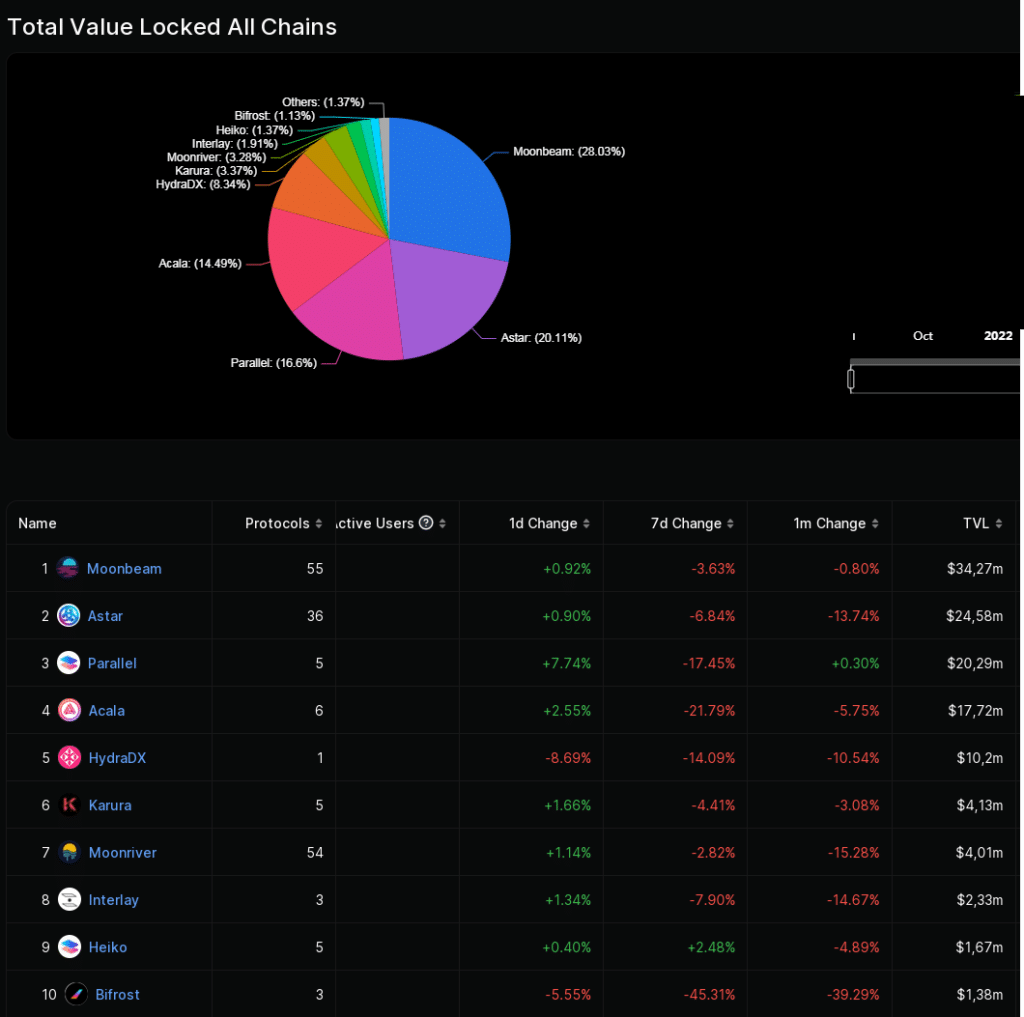The height and width of the screenshot is (1017, 1024).
Task: Click the $4,13m TVL value for Karura
Action: tap(980, 805)
